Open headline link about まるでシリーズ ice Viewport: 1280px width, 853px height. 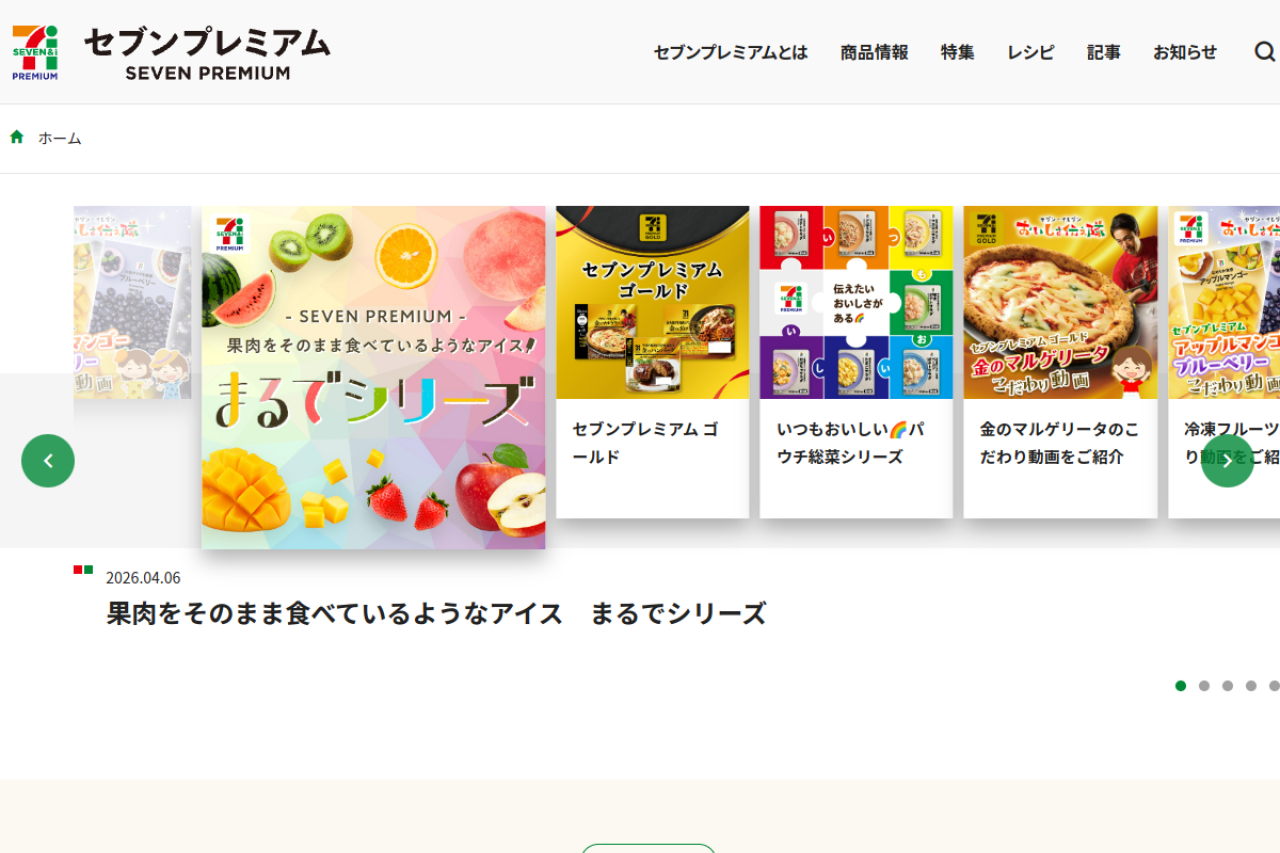436,613
